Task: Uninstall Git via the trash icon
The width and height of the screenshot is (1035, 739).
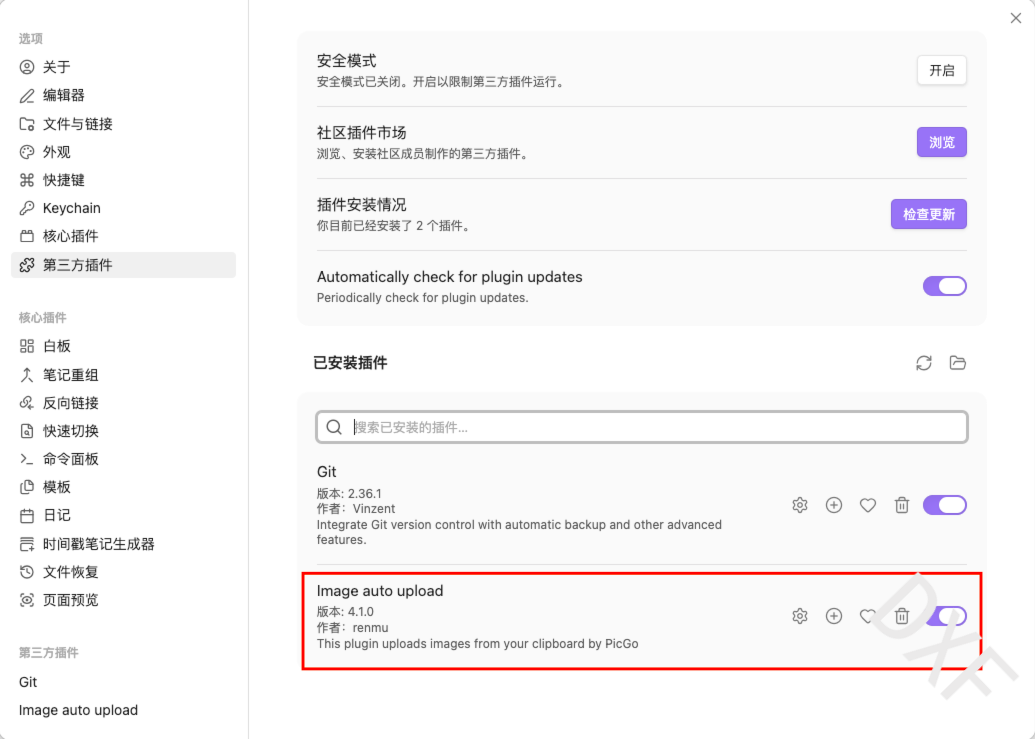Action: click(902, 505)
